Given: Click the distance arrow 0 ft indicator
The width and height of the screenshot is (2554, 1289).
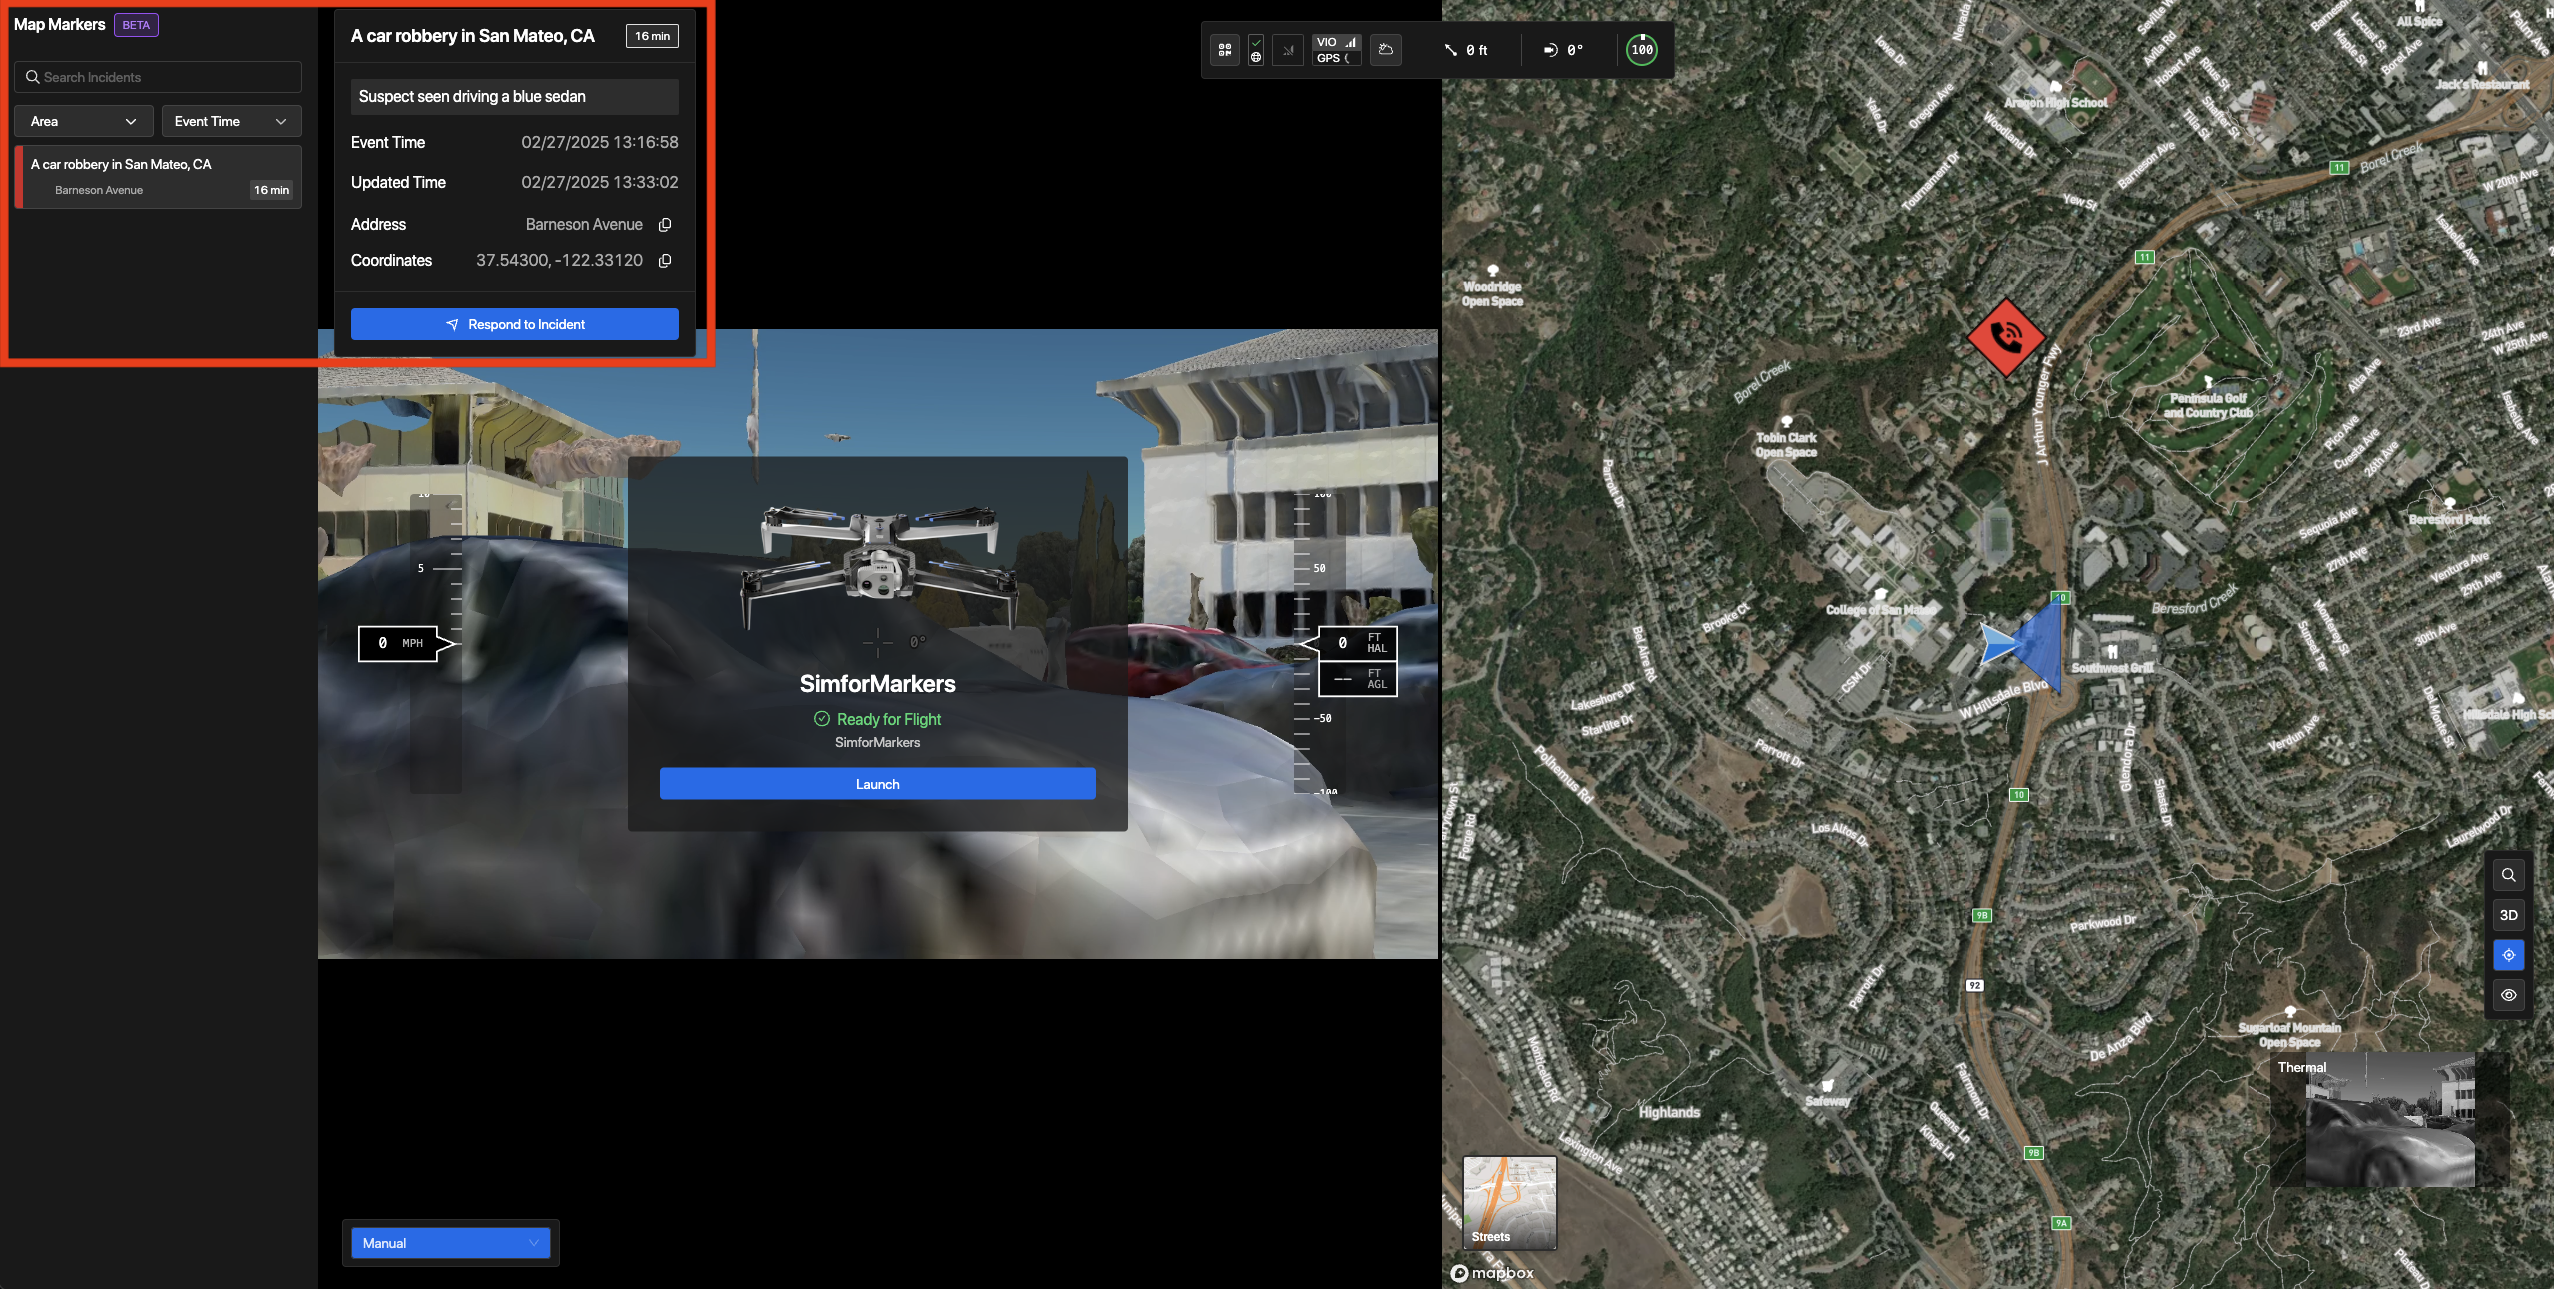Looking at the screenshot, I should point(1466,50).
